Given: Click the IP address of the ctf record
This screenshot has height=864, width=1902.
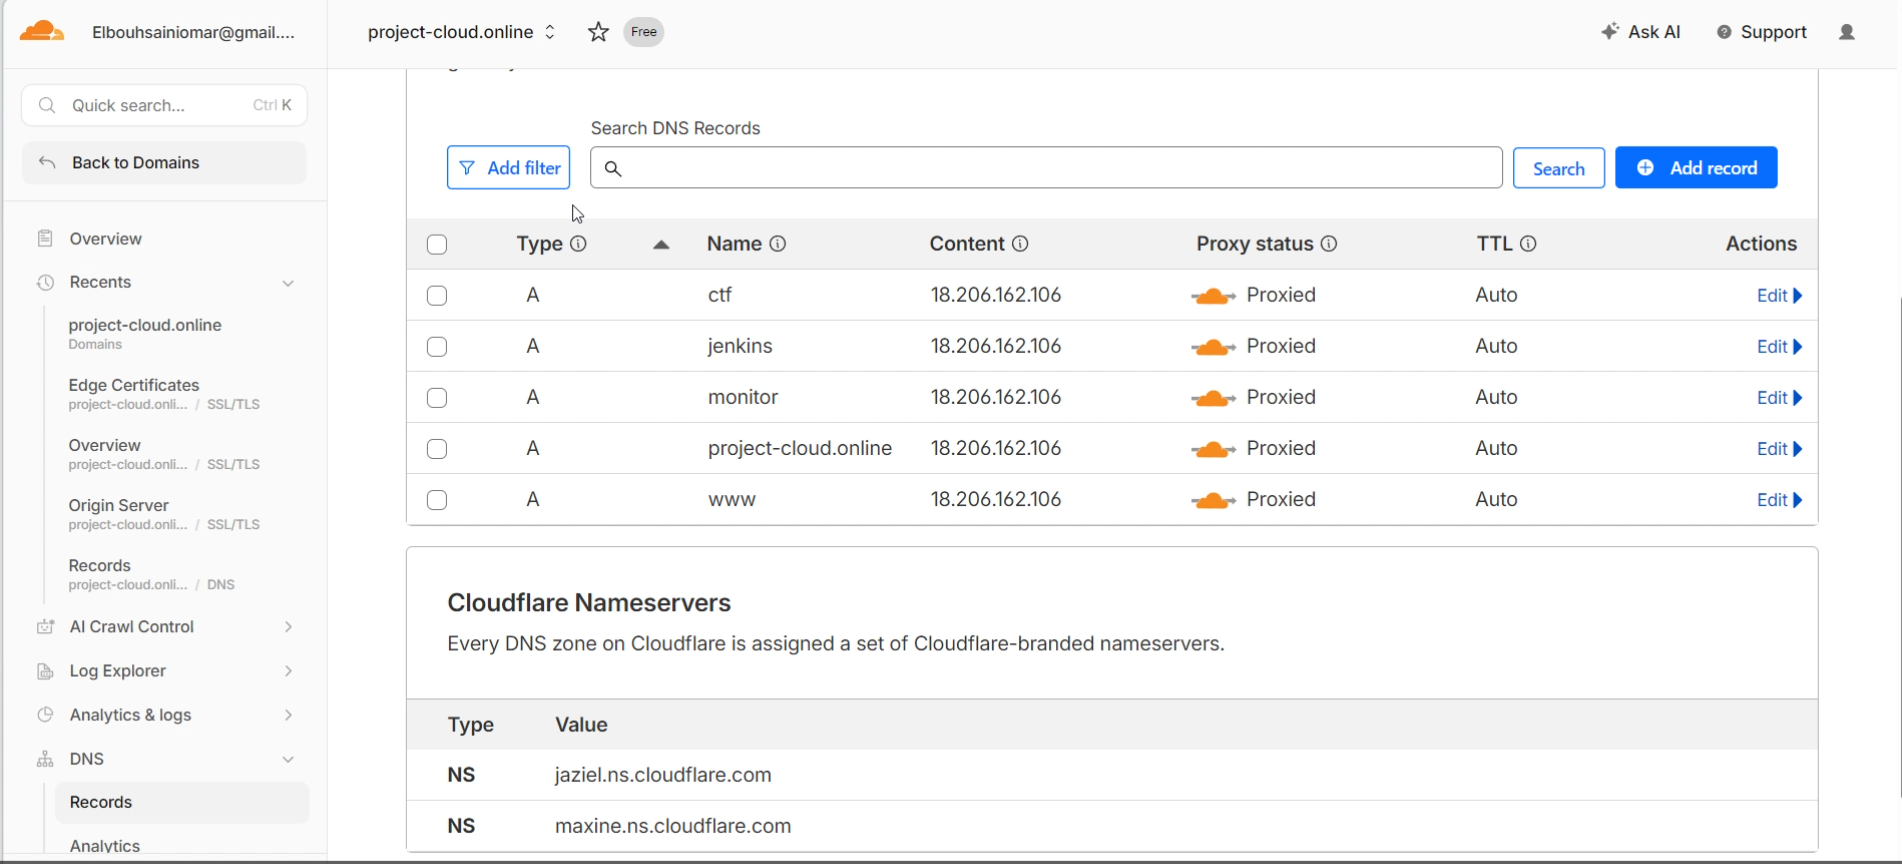Looking at the screenshot, I should pyautogui.click(x=996, y=296).
